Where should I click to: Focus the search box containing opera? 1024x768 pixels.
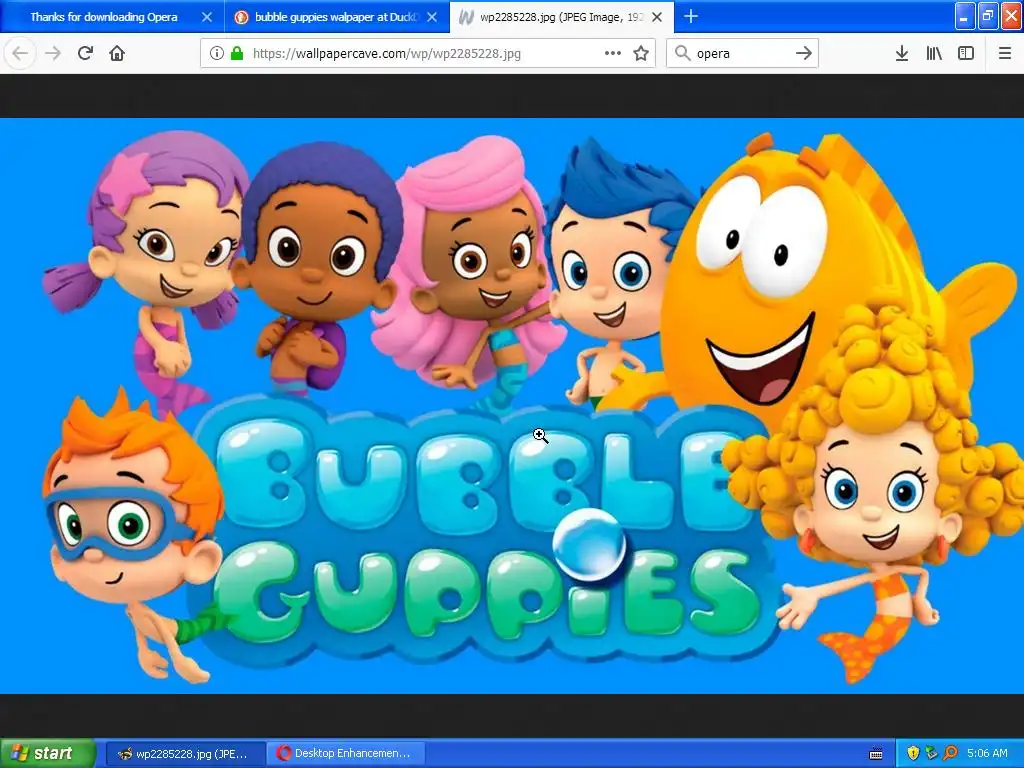pyautogui.click(x=741, y=54)
